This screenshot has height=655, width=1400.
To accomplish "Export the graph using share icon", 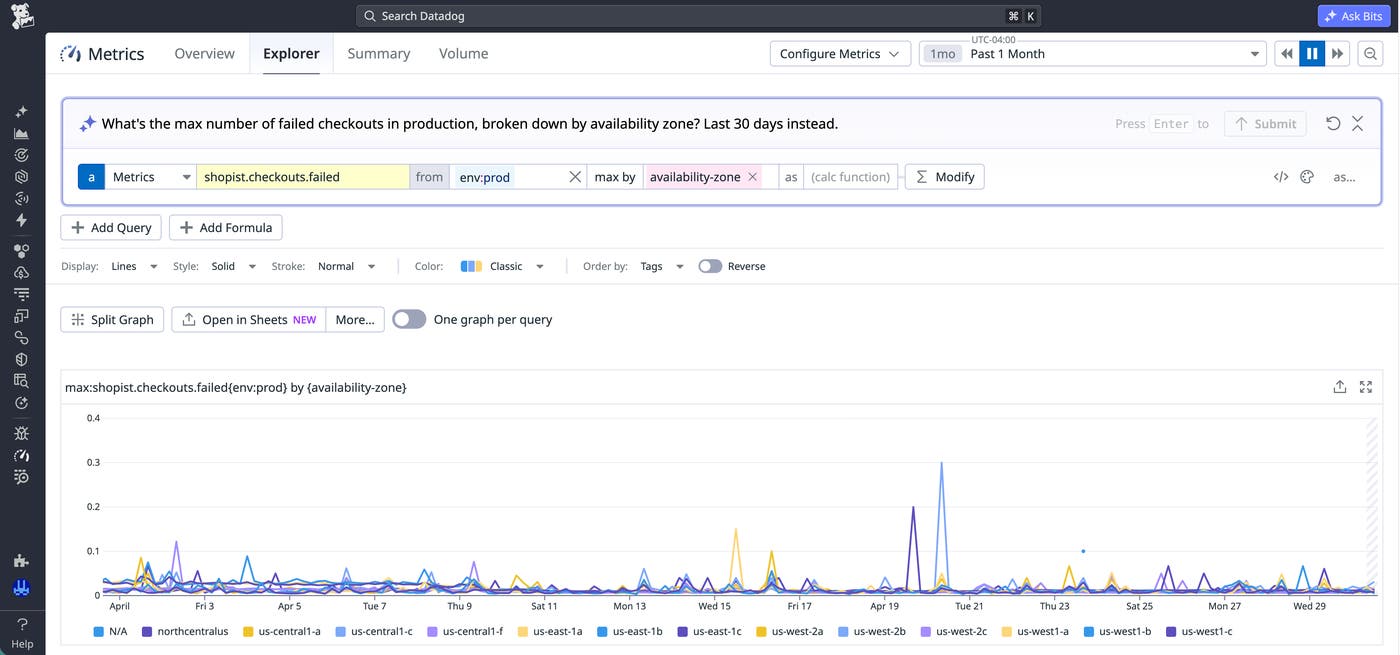I will coord(1340,387).
